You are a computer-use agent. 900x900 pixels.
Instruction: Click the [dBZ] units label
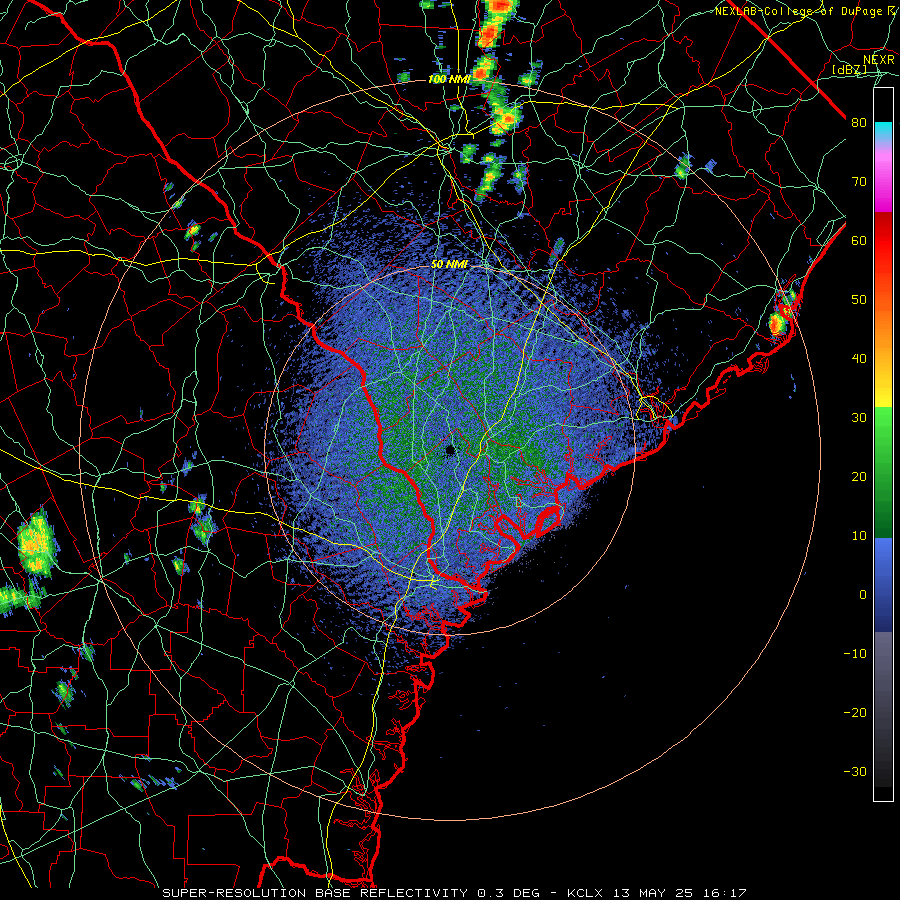(849, 69)
